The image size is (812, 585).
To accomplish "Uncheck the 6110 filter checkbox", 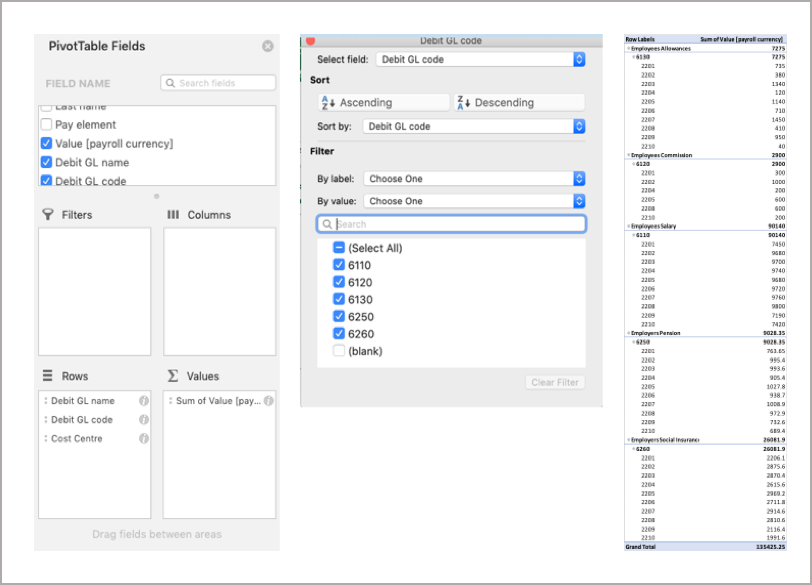I will point(339,265).
